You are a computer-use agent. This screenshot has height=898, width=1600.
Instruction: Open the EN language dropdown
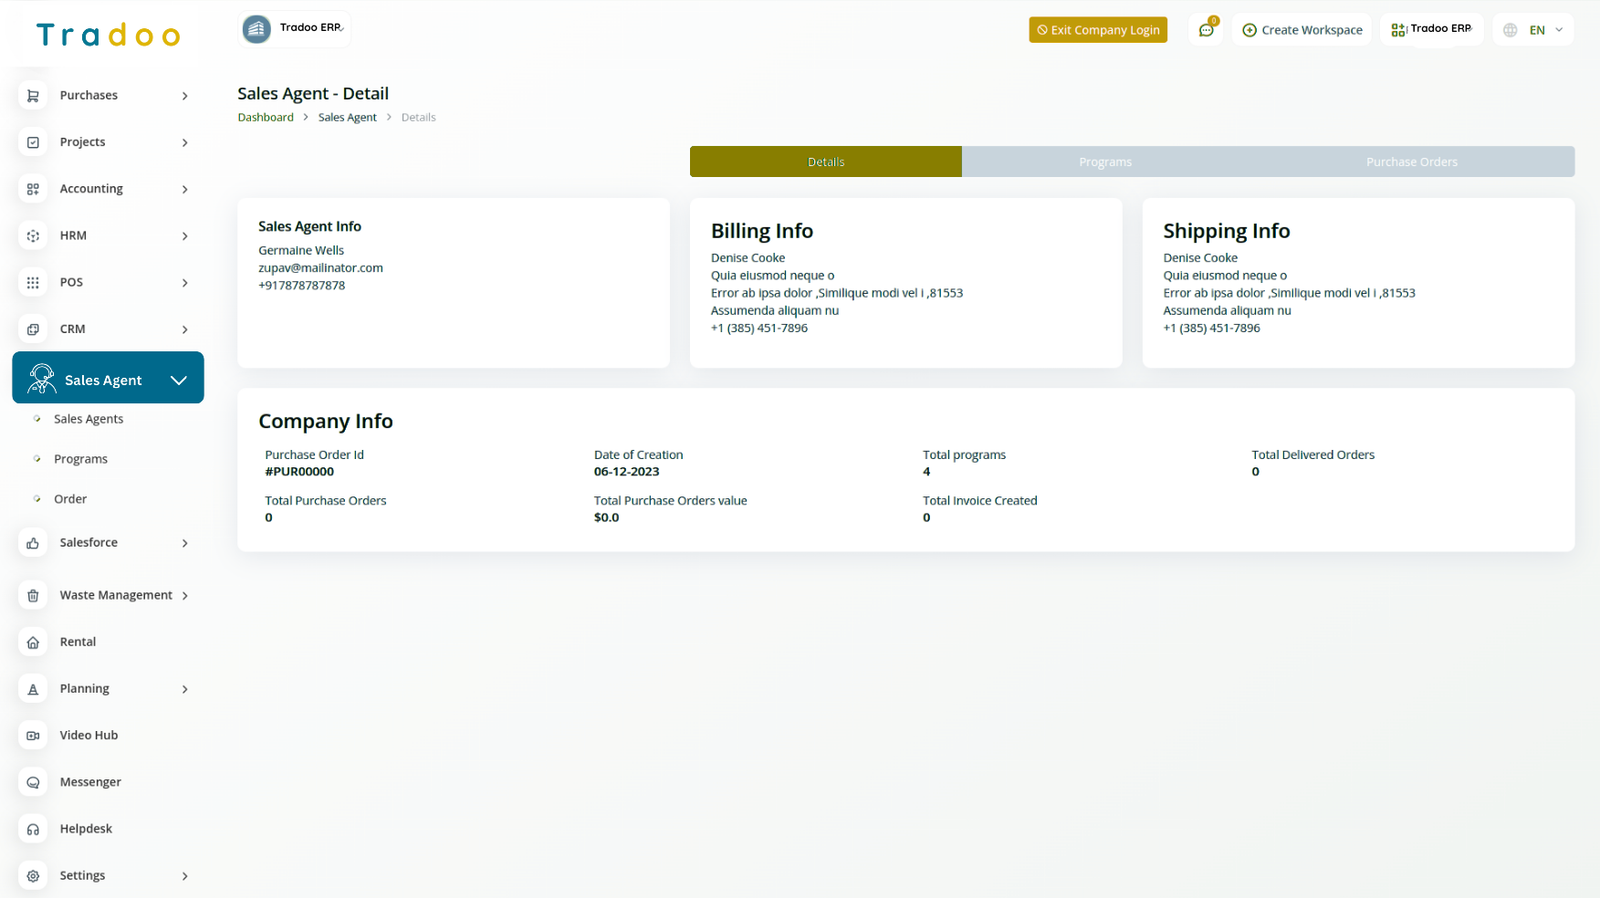pos(1534,30)
